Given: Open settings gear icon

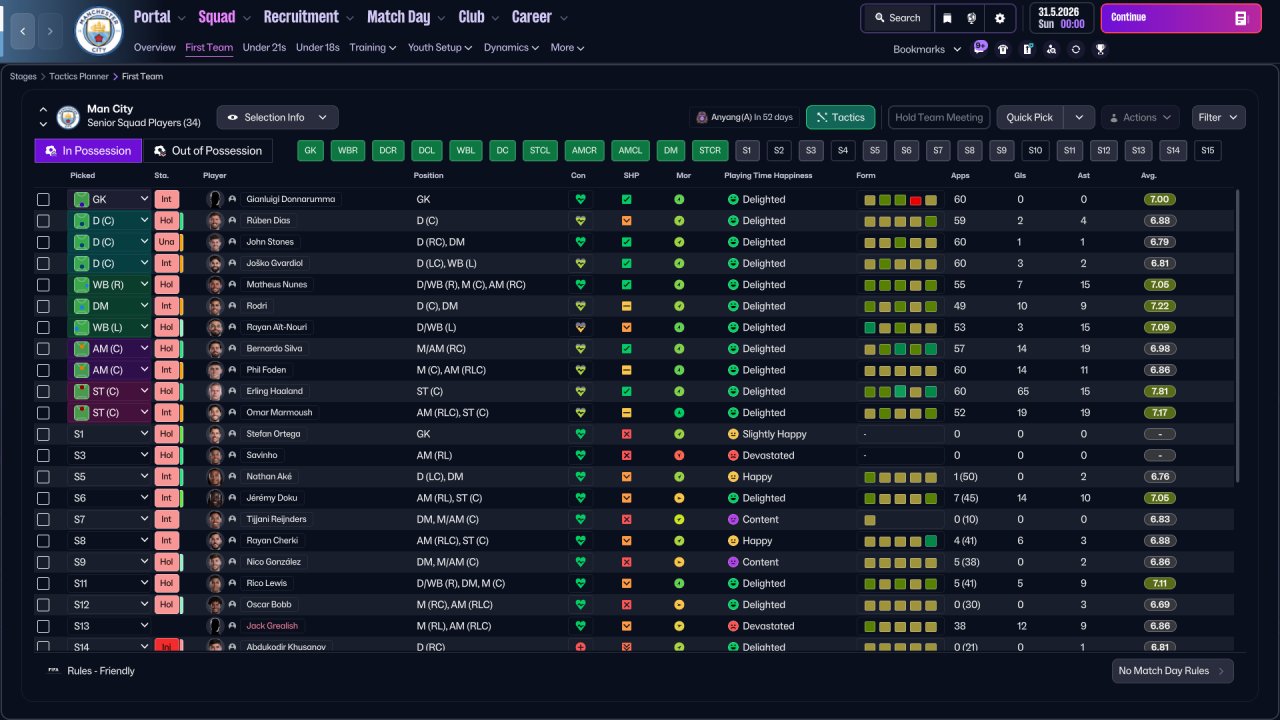Looking at the screenshot, I should tap(999, 18).
